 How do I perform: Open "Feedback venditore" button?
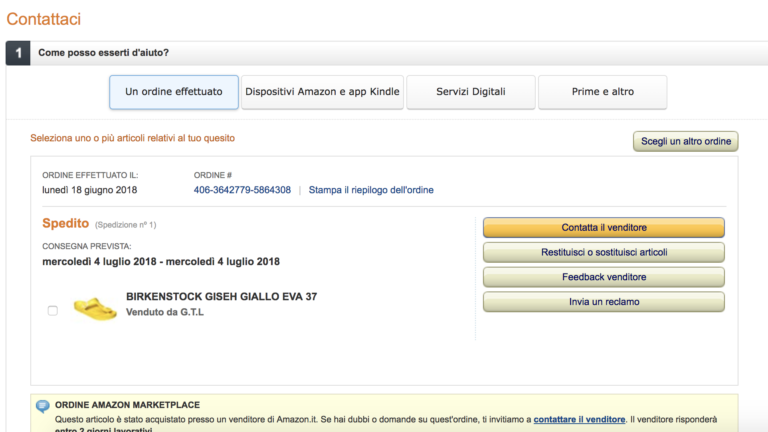pos(604,277)
